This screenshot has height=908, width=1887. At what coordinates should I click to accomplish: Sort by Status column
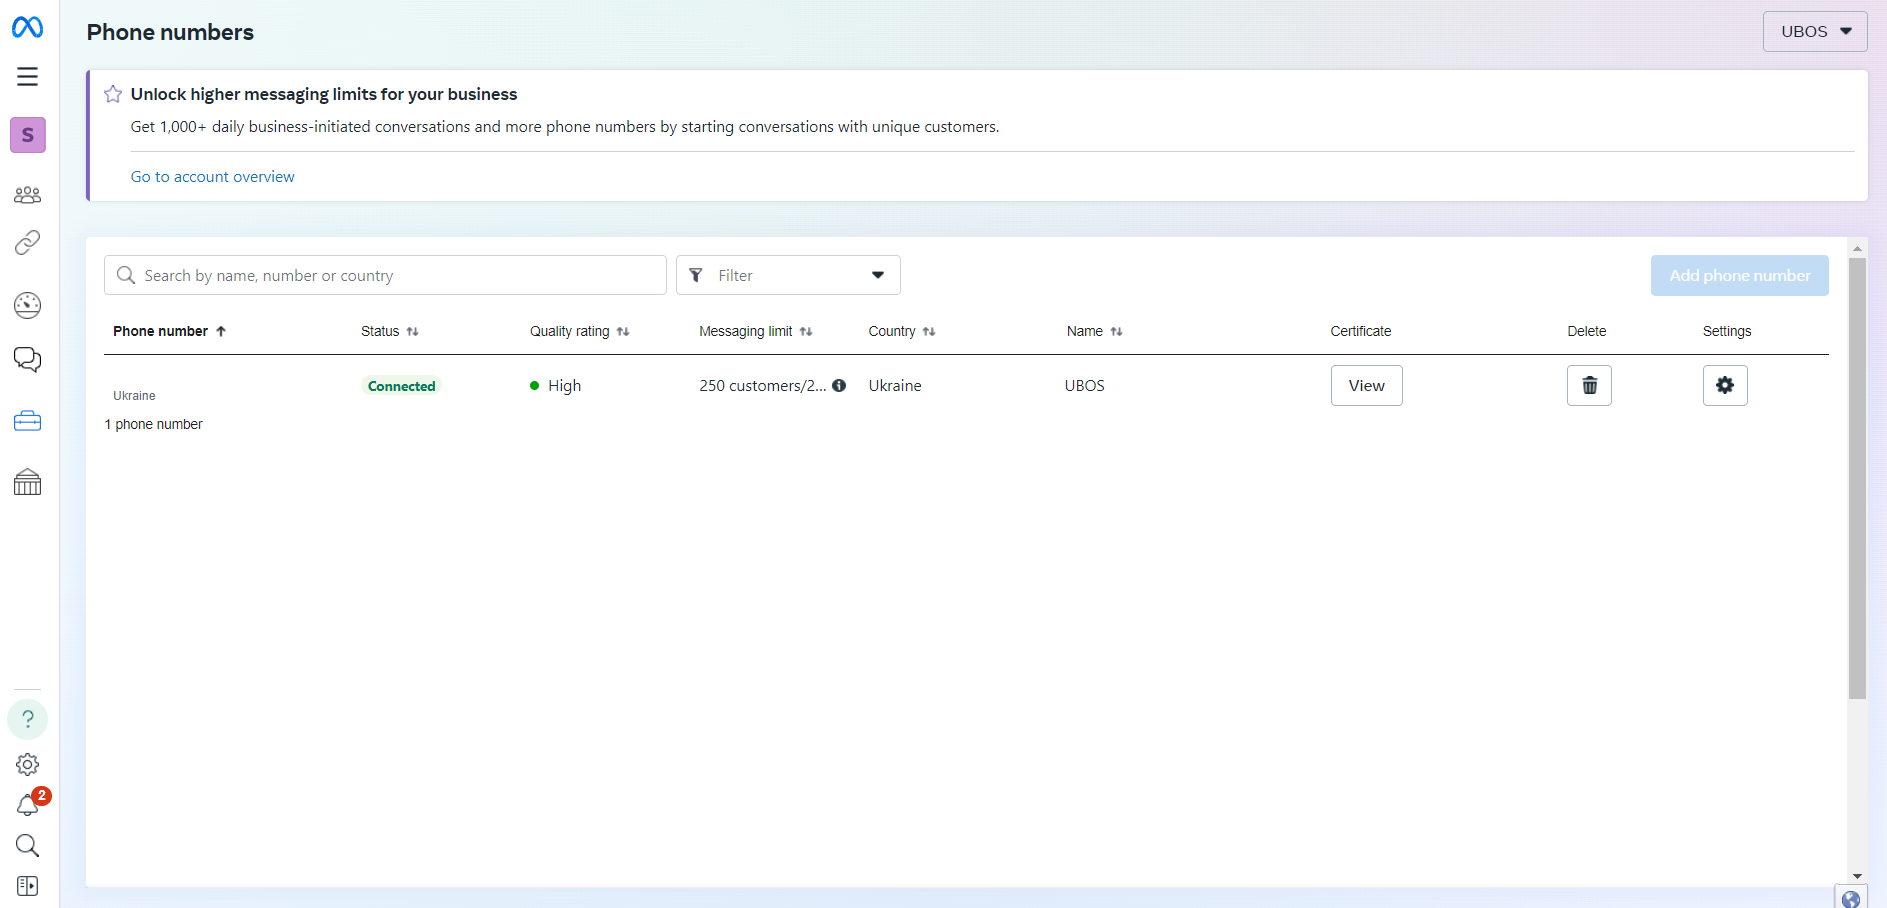[390, 331]
